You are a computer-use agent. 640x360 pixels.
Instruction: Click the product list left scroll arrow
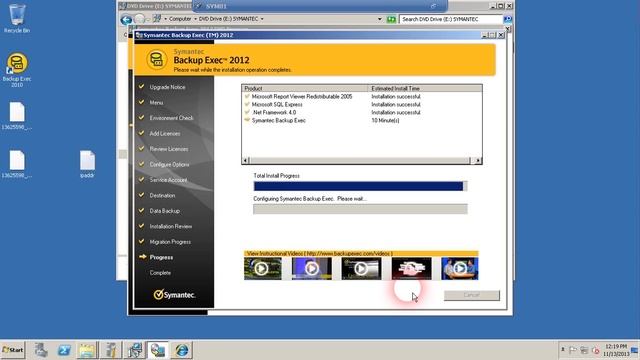tap(245, 160)
